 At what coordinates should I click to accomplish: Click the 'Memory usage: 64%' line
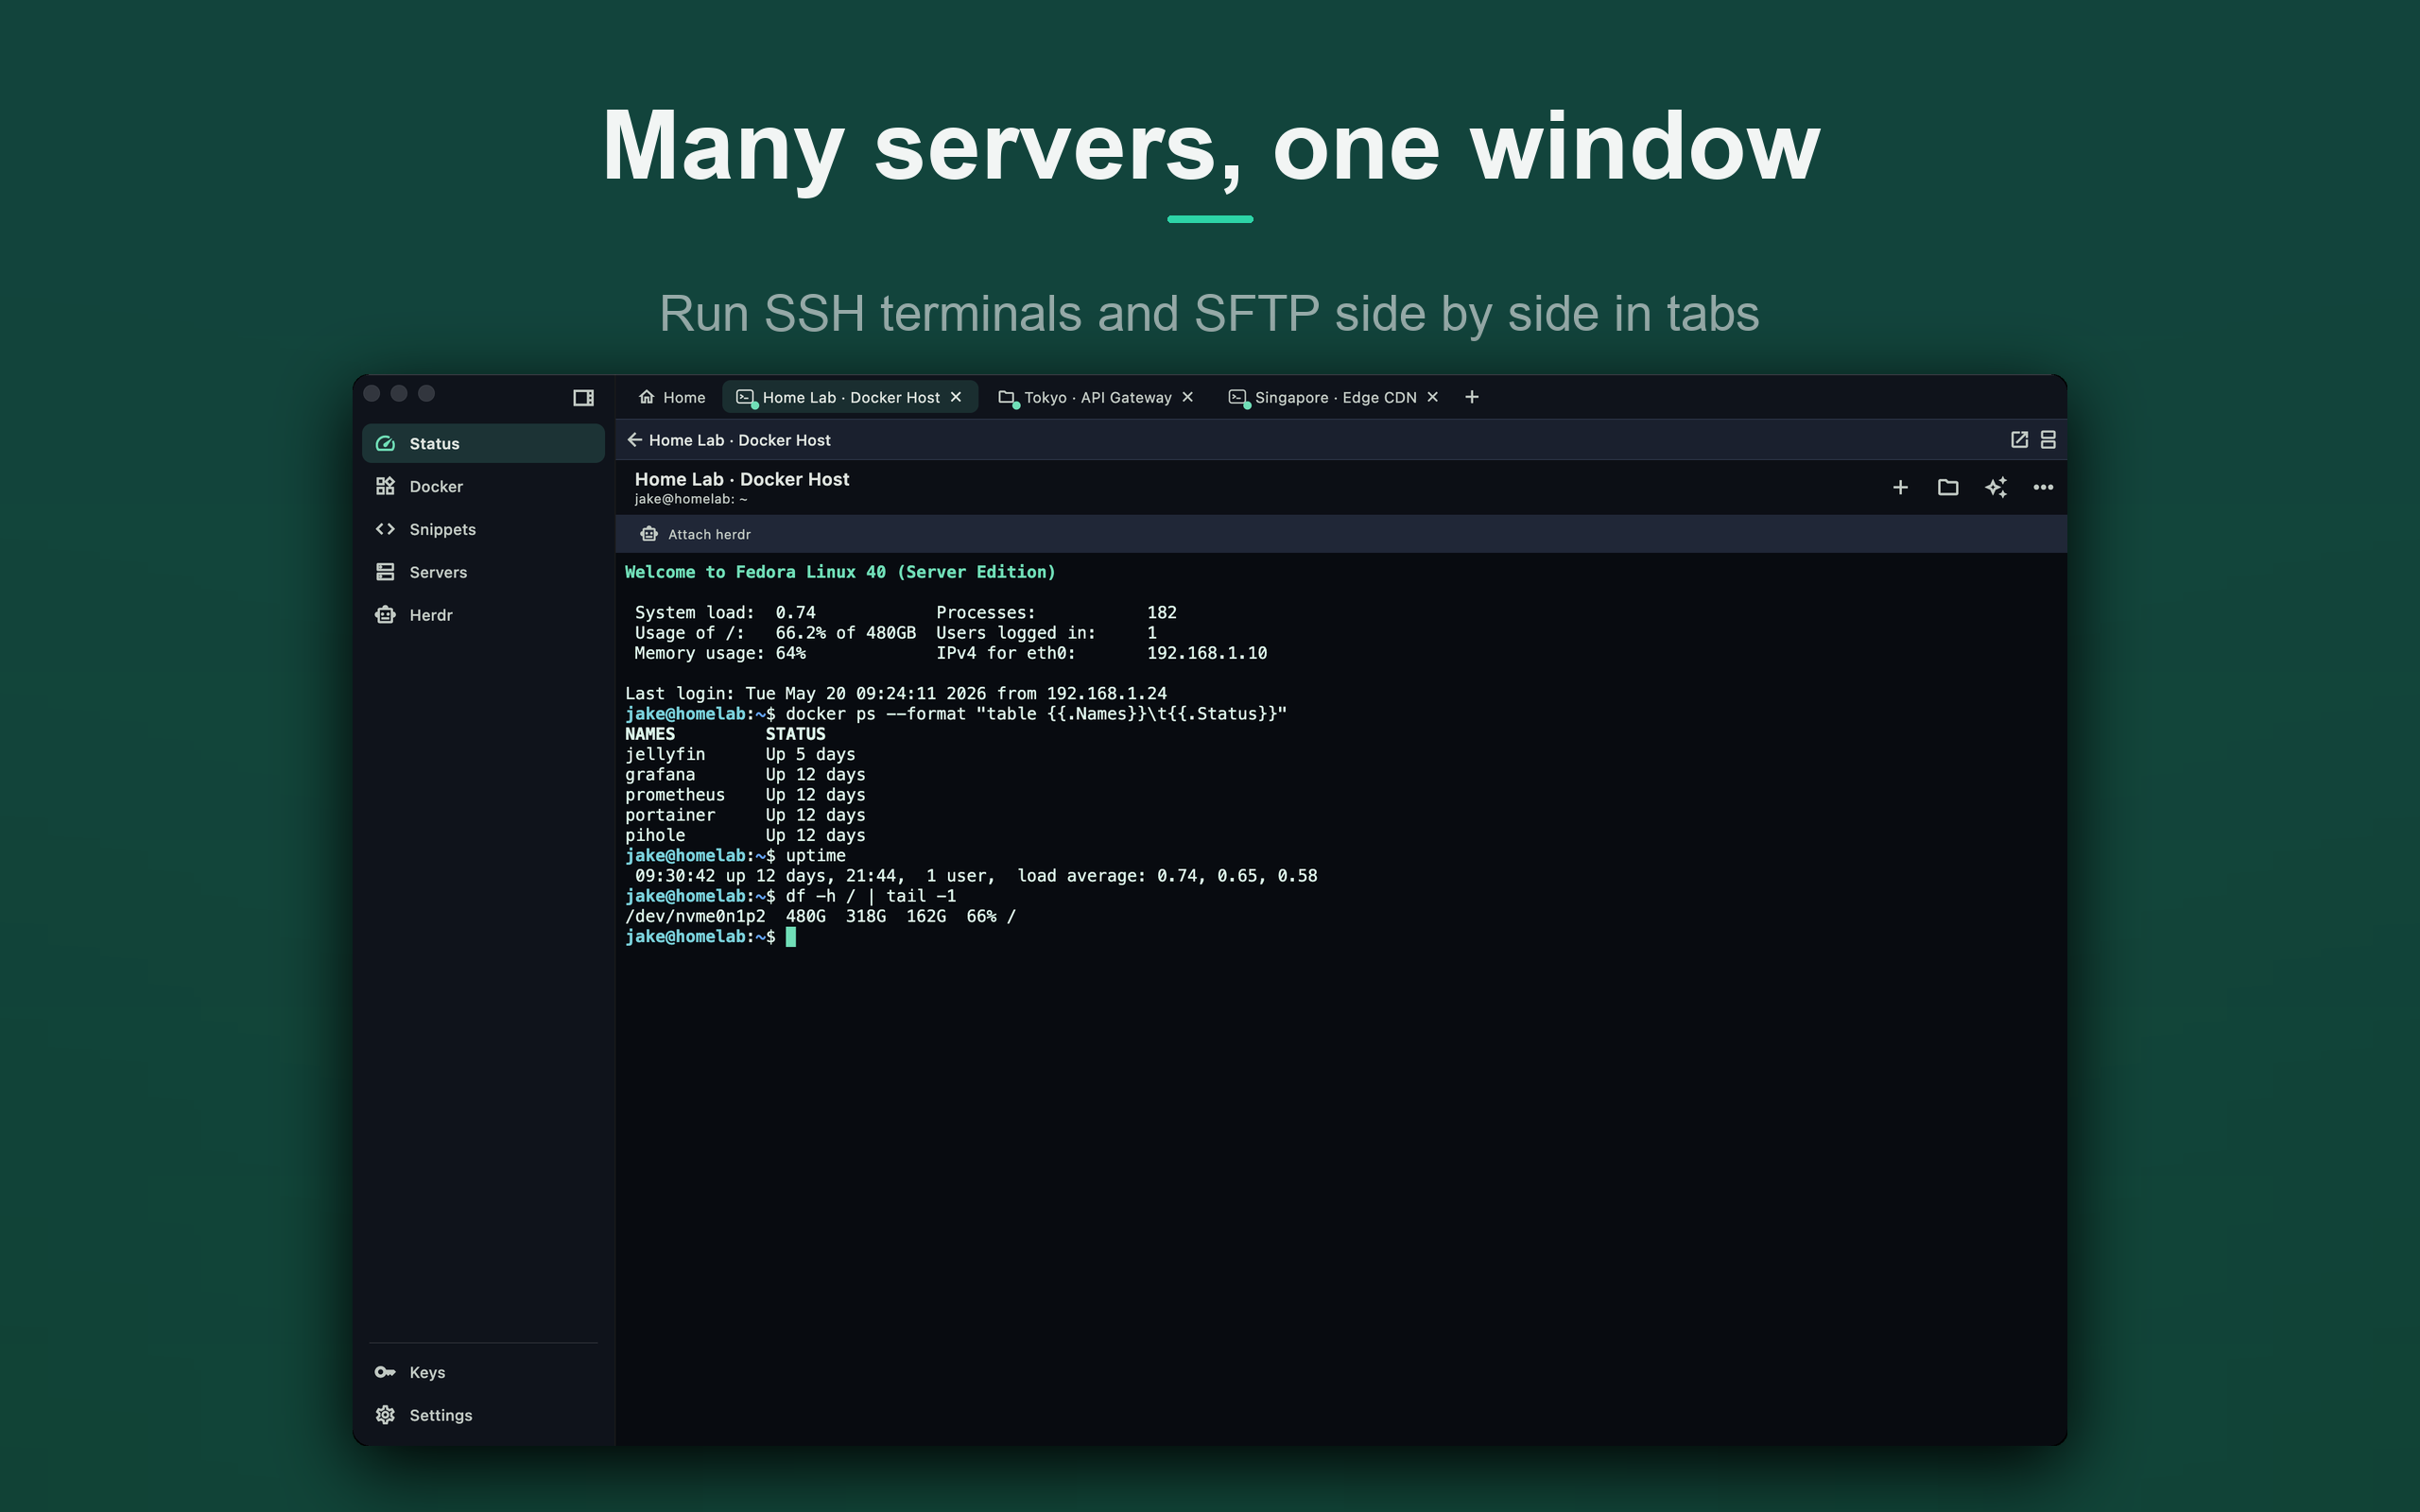coord(720,653)
